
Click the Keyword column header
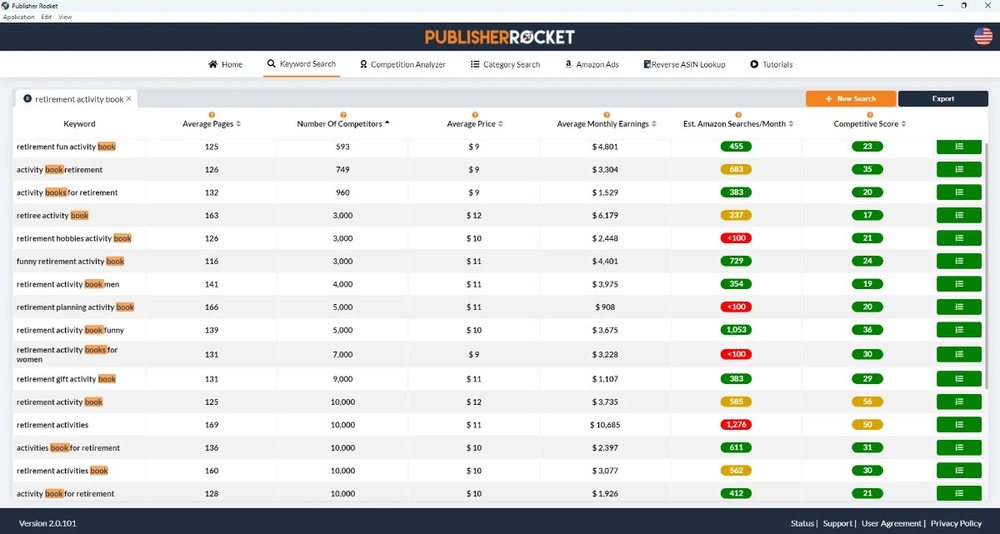click(80, 124)
